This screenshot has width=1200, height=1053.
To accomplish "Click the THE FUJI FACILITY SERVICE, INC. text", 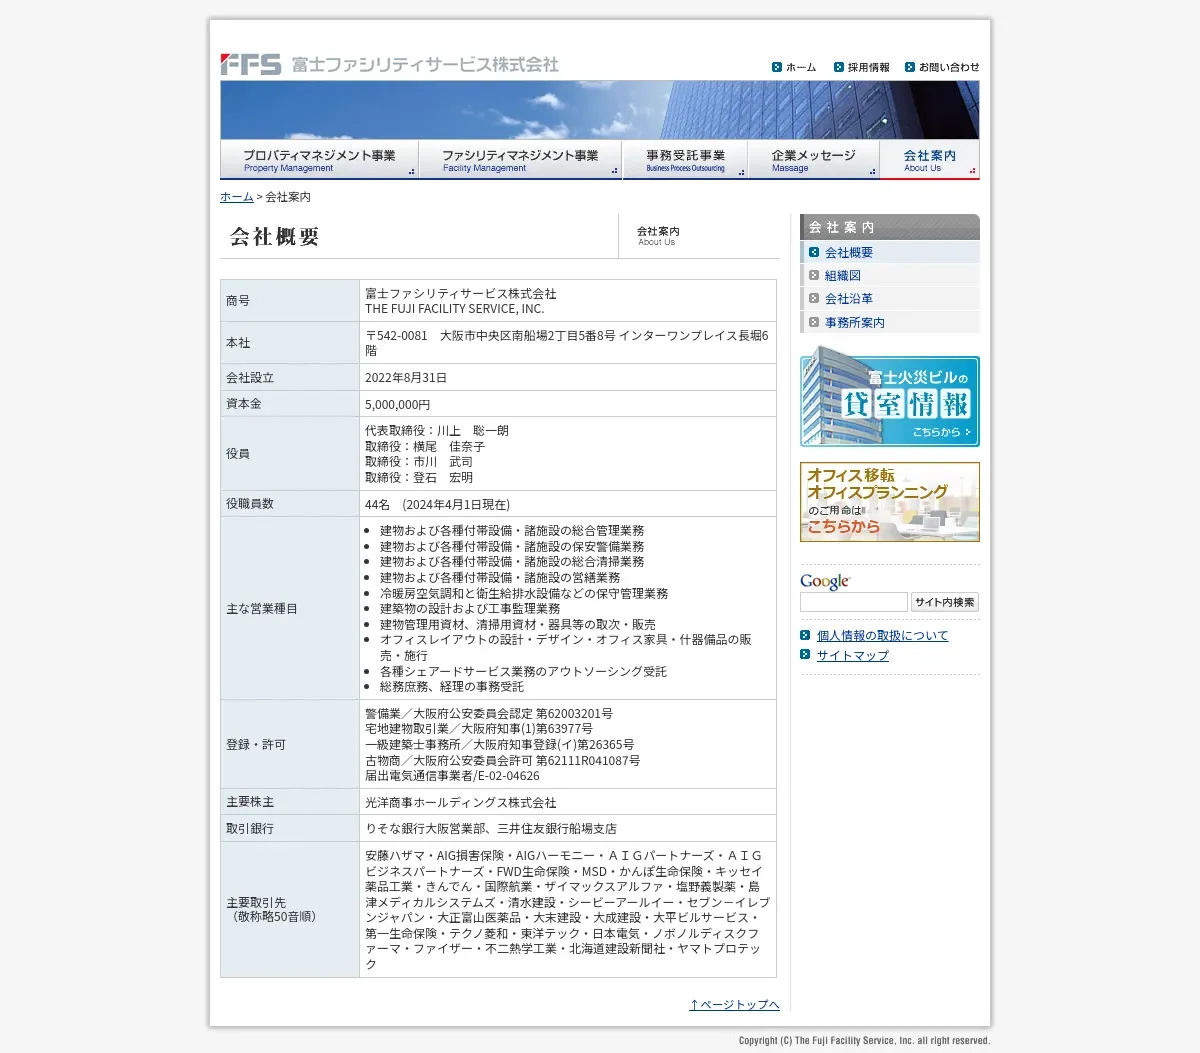I will coord(455,309).
